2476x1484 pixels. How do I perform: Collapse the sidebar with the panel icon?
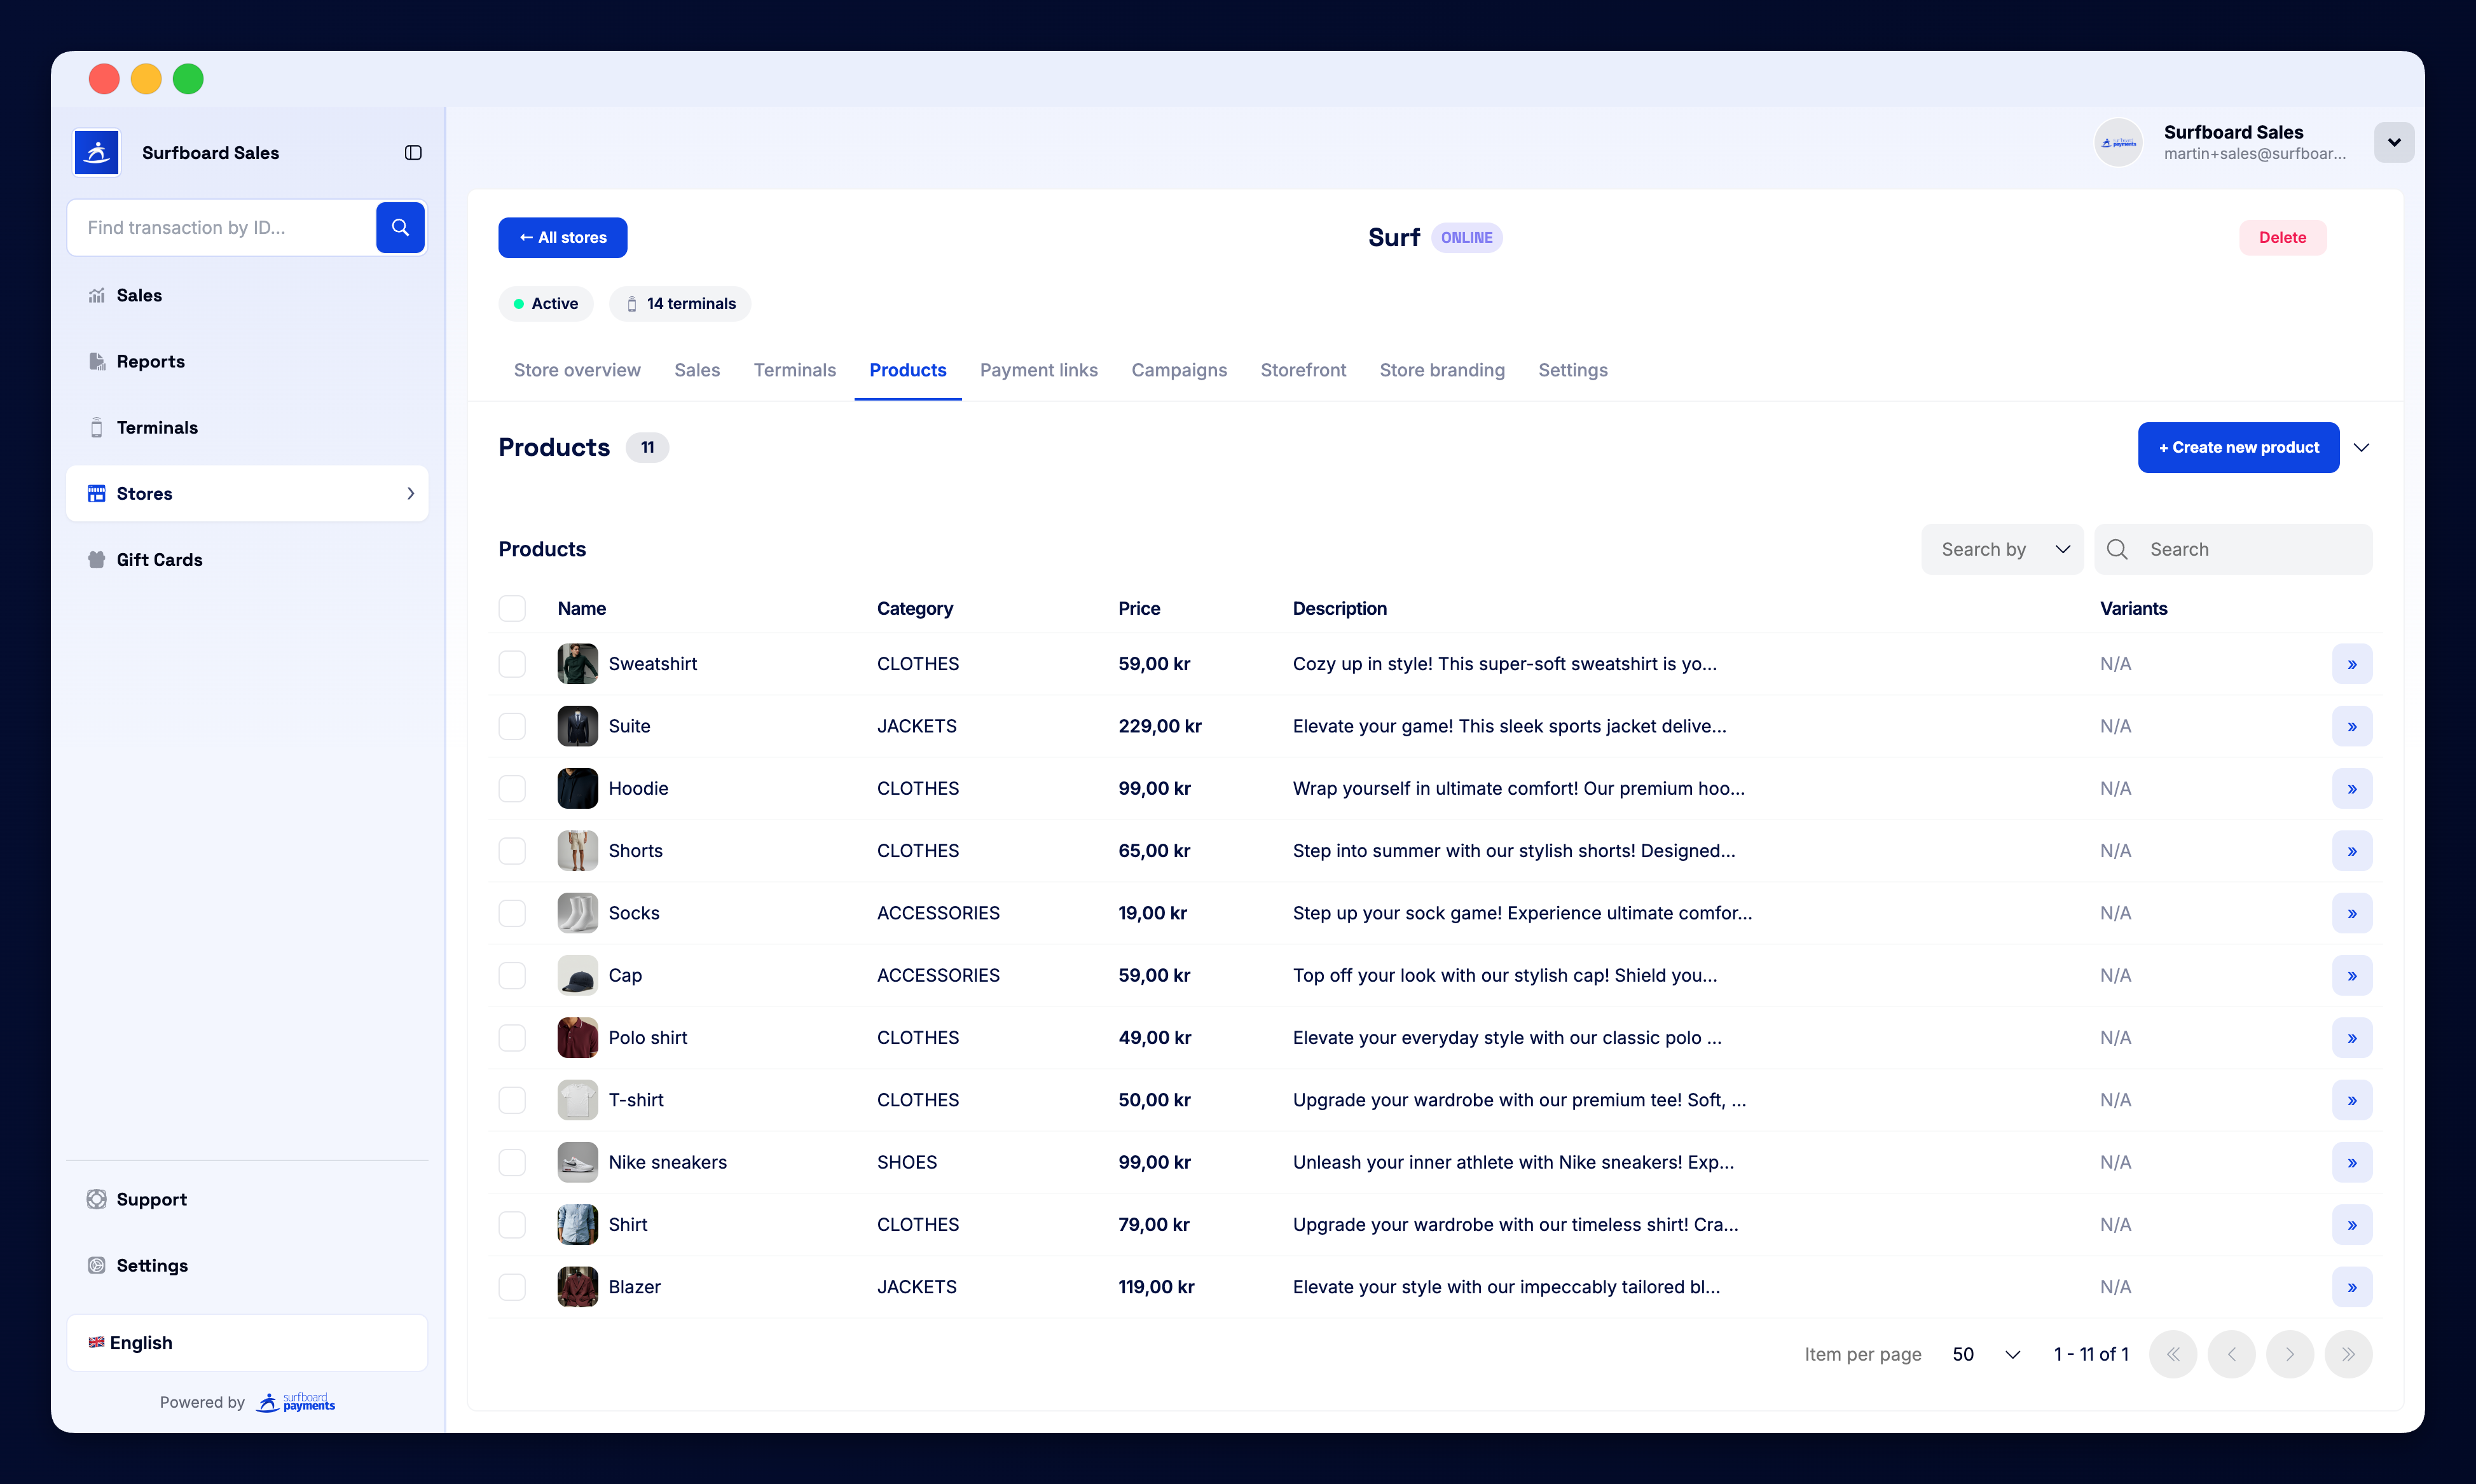413,152
